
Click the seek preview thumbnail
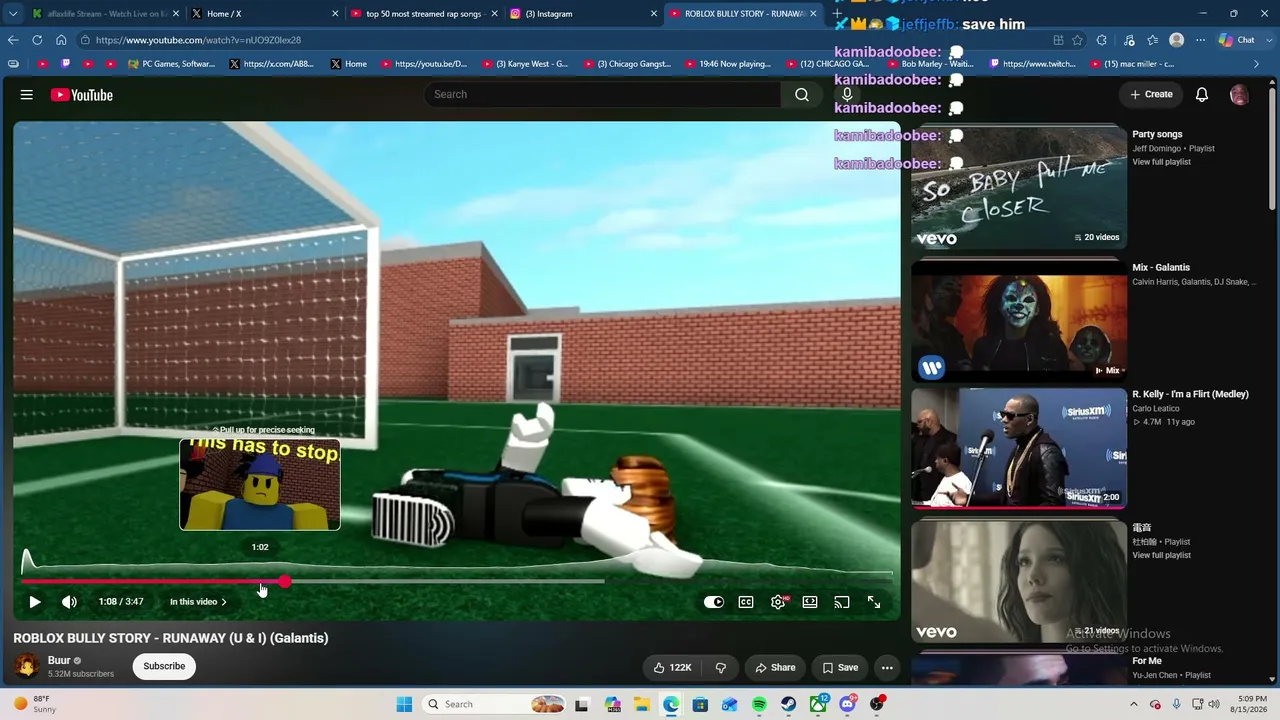point(260,484)
